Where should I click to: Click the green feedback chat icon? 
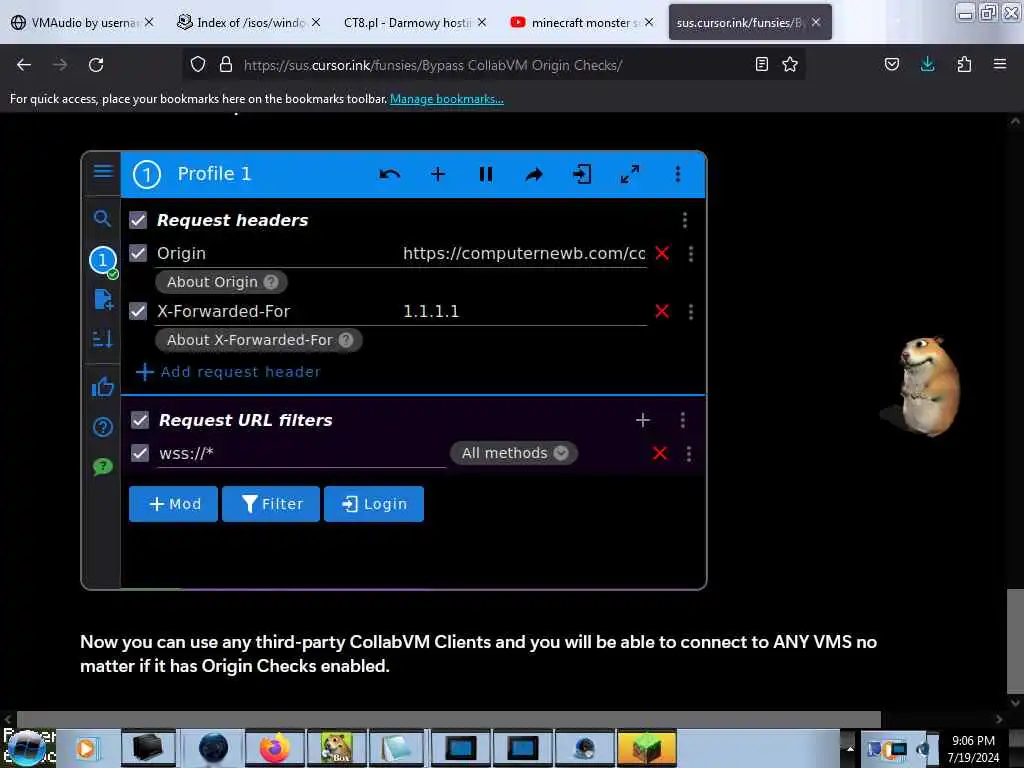coord(103,466)
